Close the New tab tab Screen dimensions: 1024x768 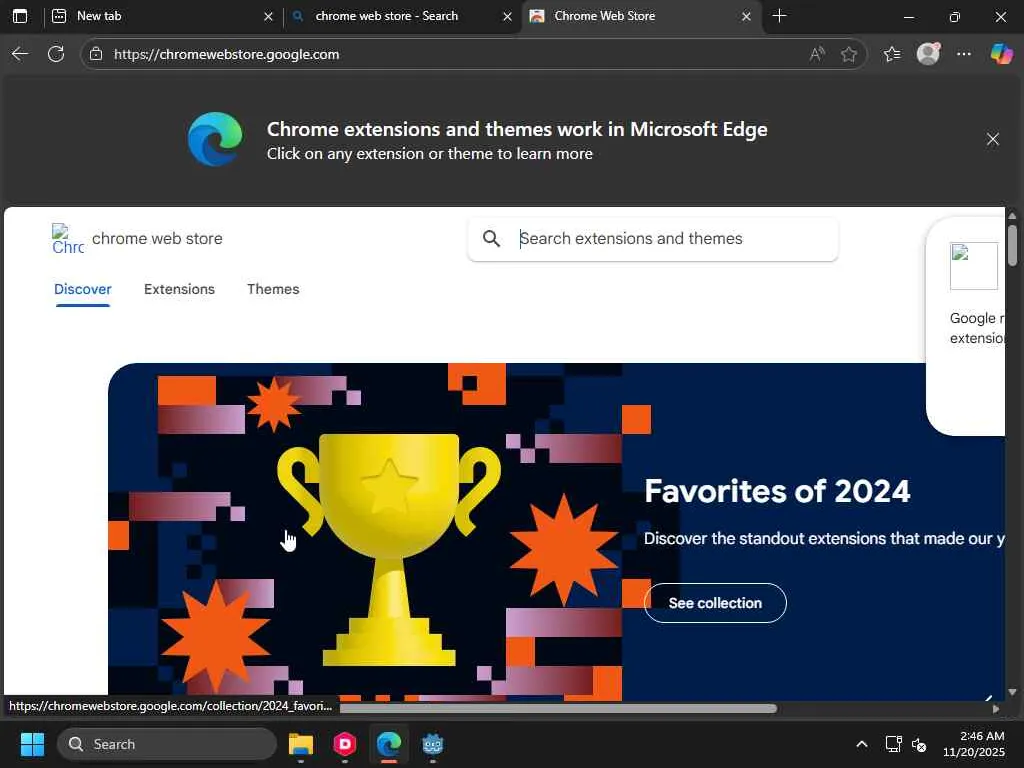pos(268,17)
